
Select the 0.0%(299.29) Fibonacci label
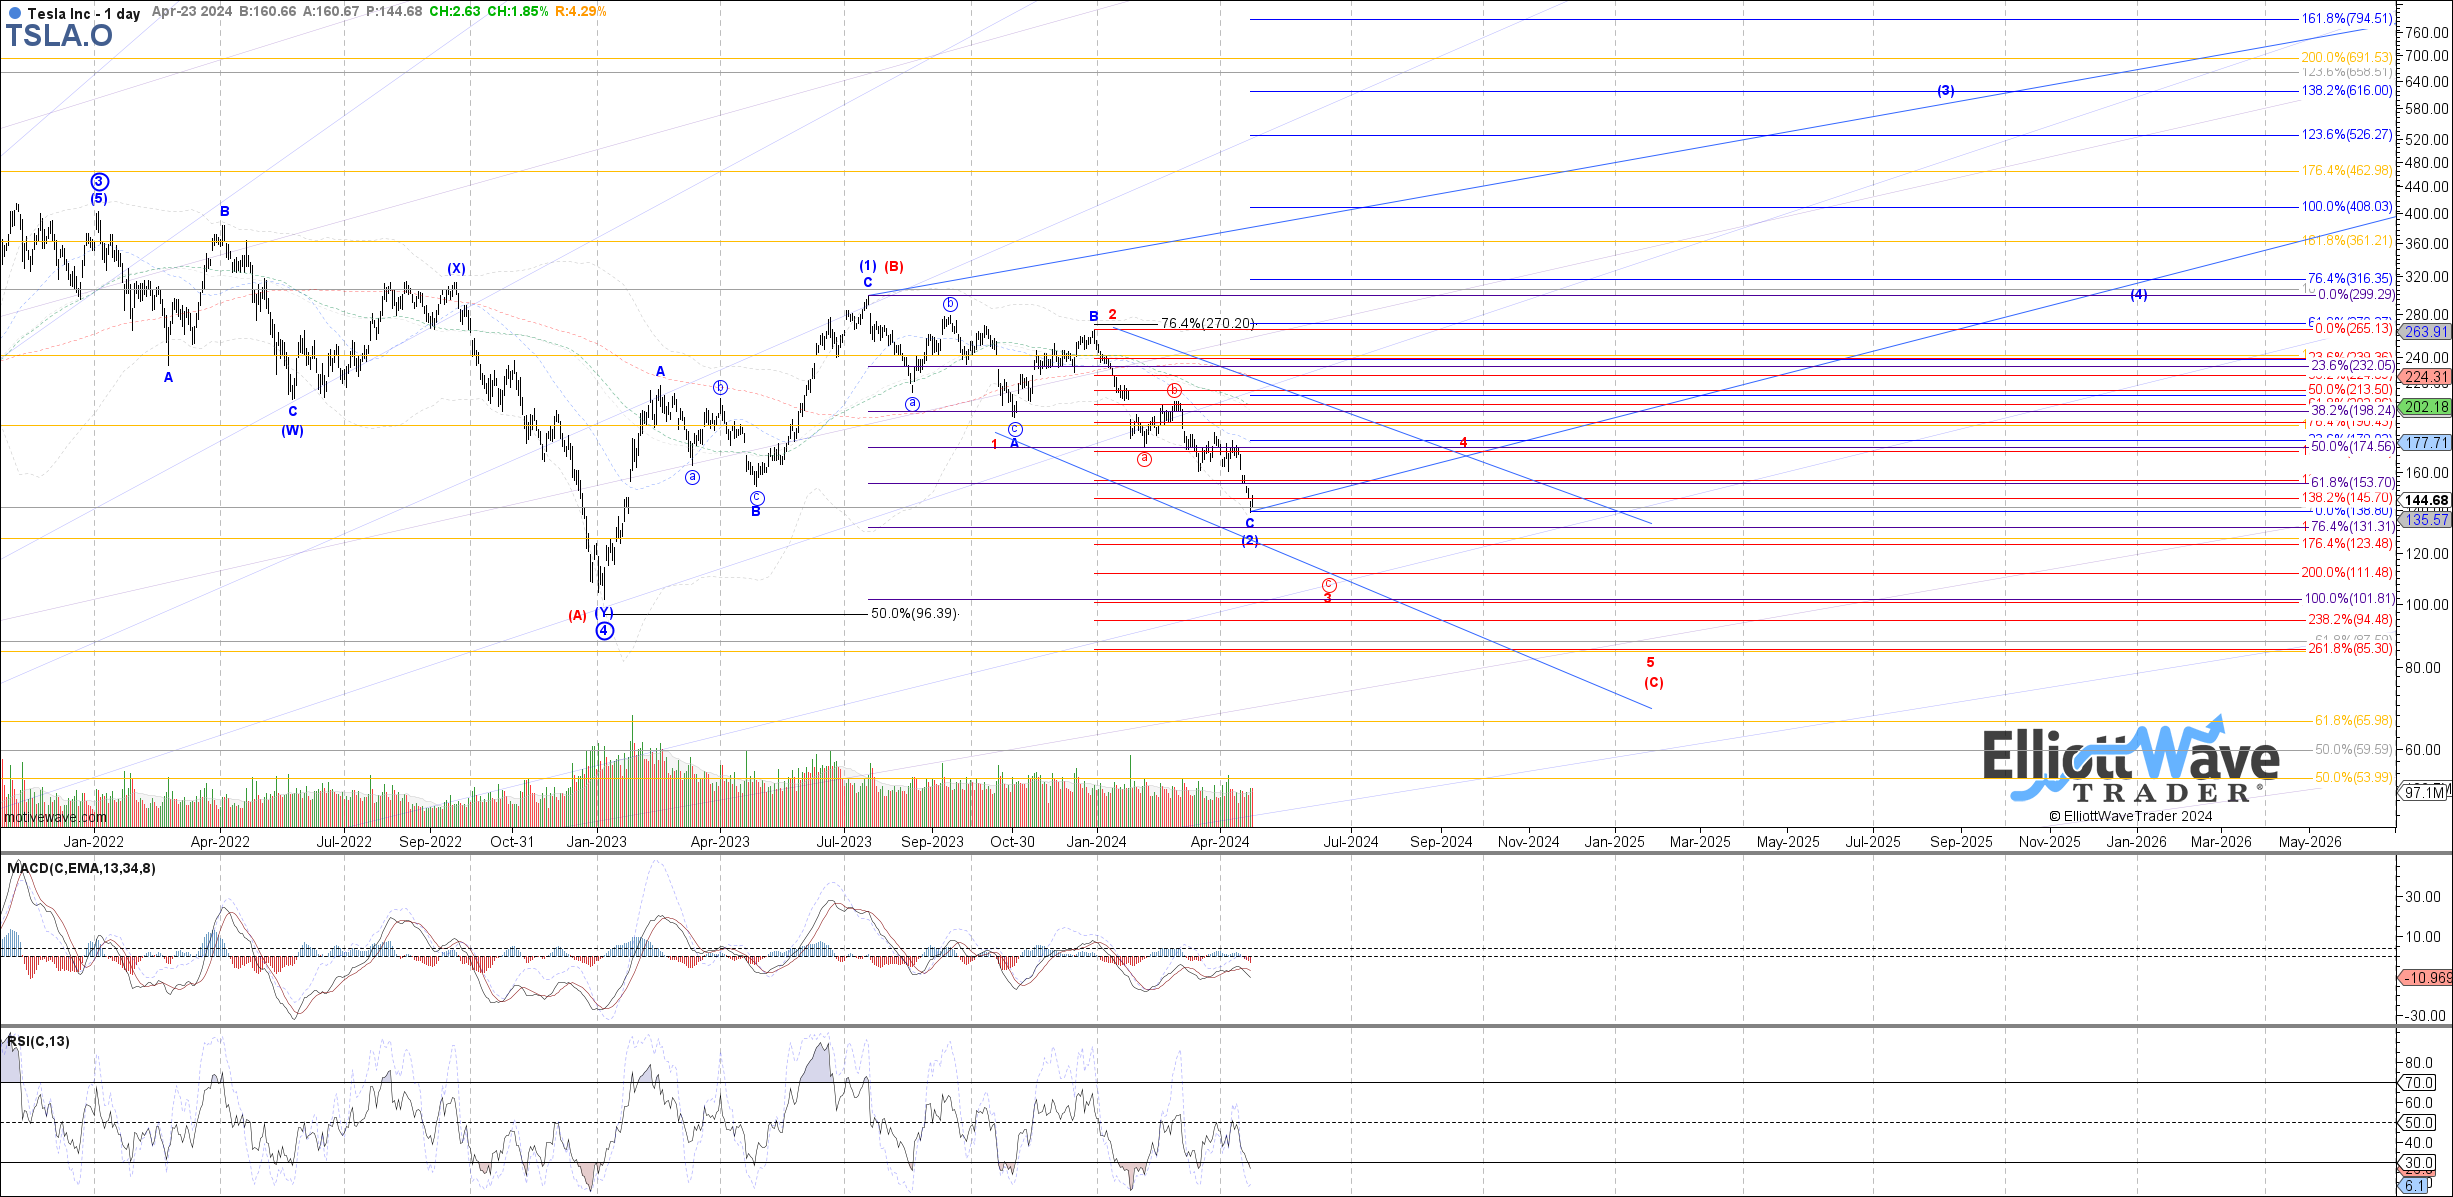(x=2356, y=295)
